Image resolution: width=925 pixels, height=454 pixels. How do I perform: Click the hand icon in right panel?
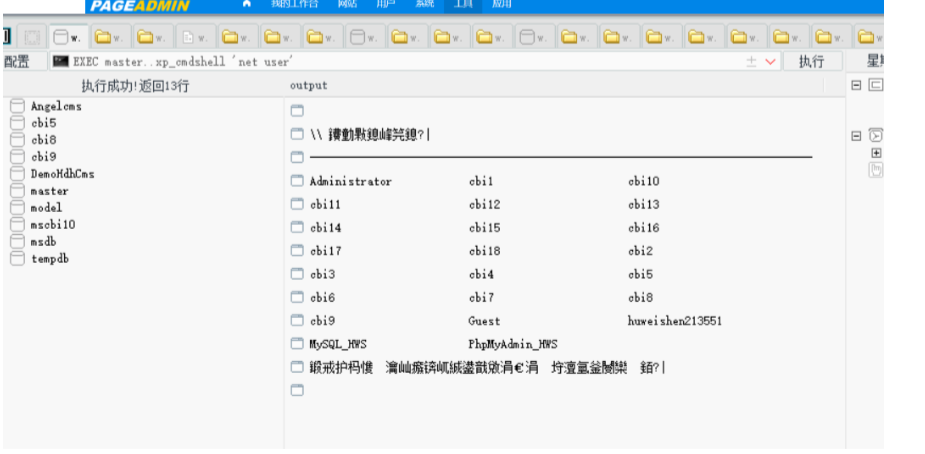(876, 170)
